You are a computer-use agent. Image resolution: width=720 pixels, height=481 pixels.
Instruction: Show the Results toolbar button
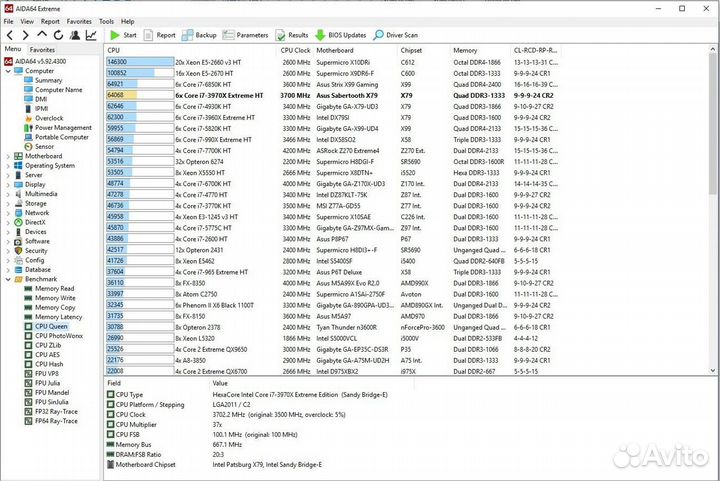292,35
